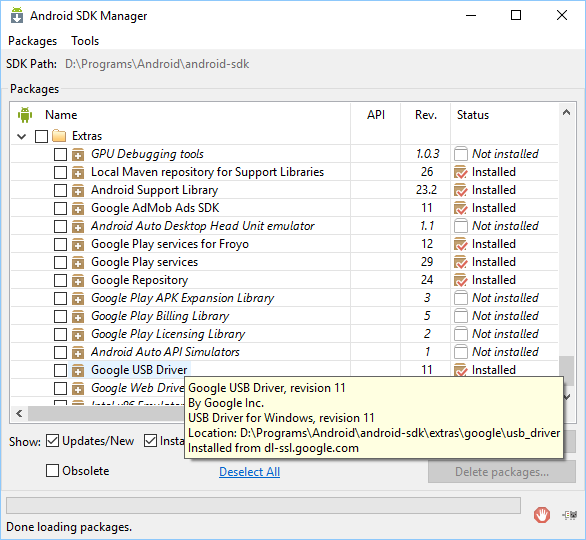The height and width of the screenshot is (540, 586).
Task: Open the Tools menu
Action: pos(85,41)
